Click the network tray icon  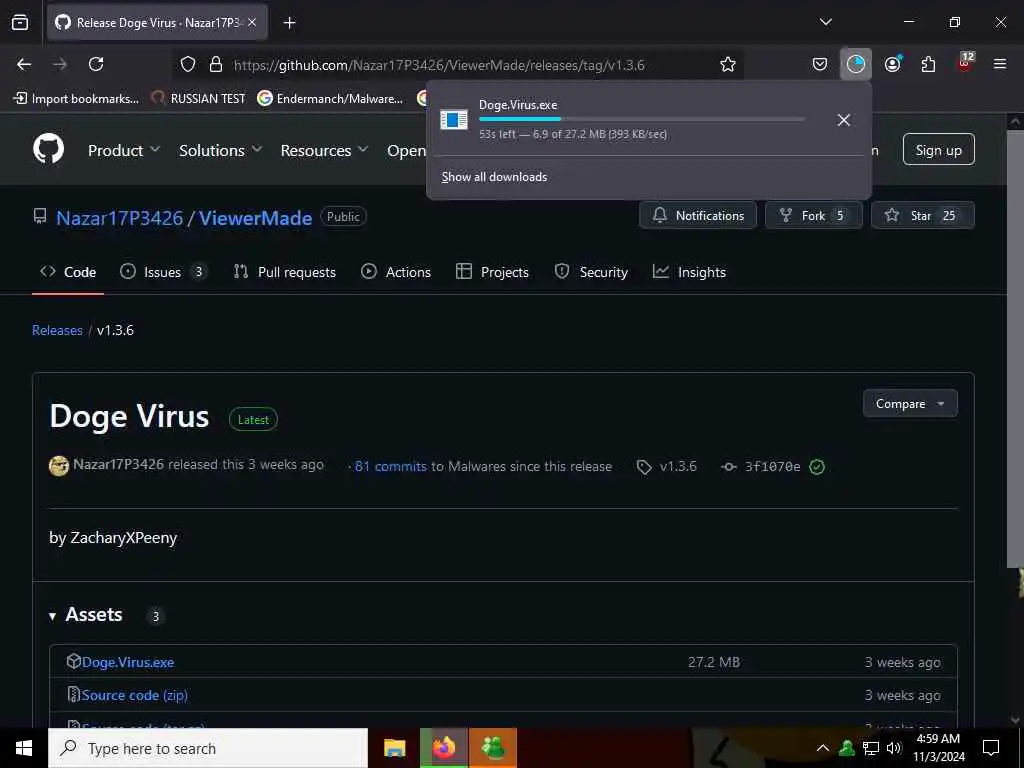pos(871,748)
